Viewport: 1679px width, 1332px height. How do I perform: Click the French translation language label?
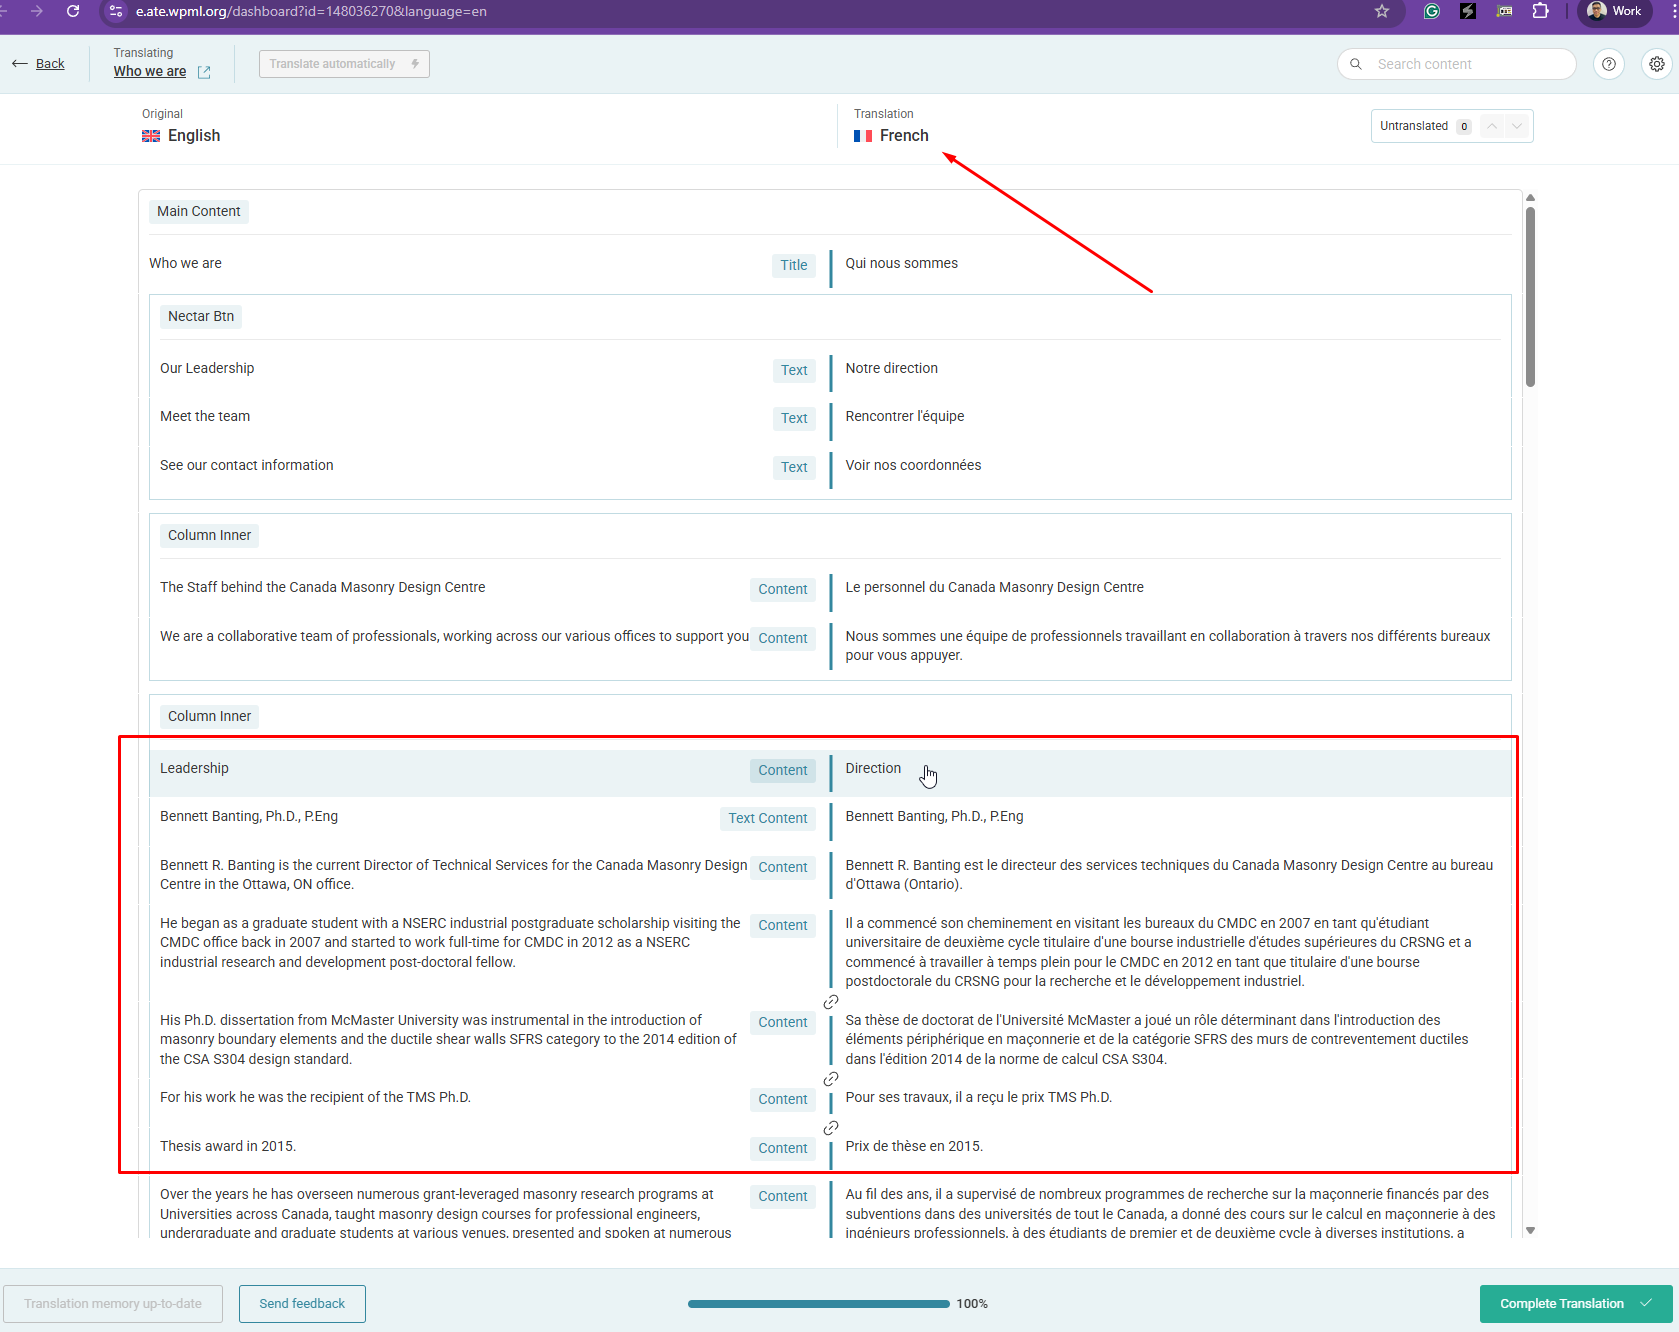[x=904, y=135]
